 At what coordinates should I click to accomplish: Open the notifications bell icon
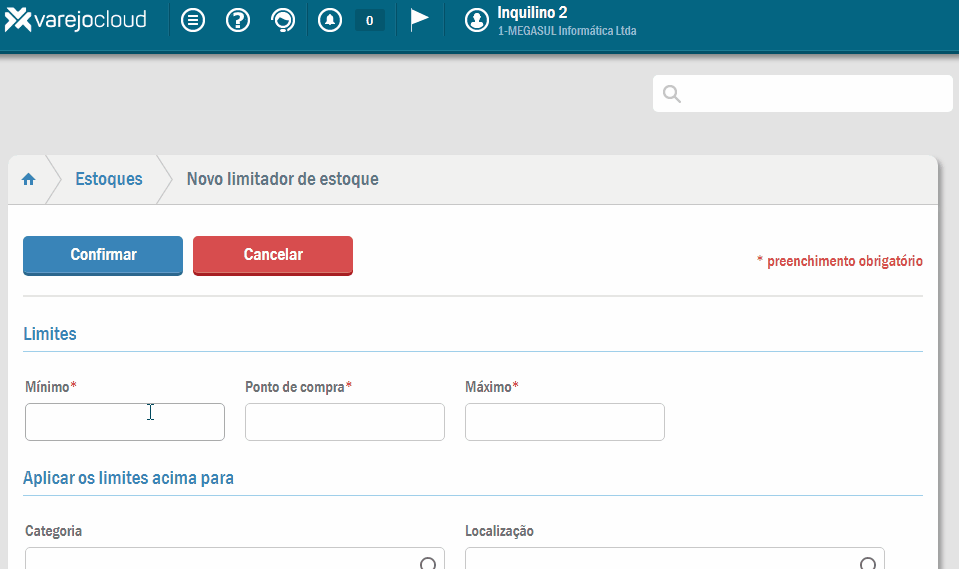[x=330, y=20]
